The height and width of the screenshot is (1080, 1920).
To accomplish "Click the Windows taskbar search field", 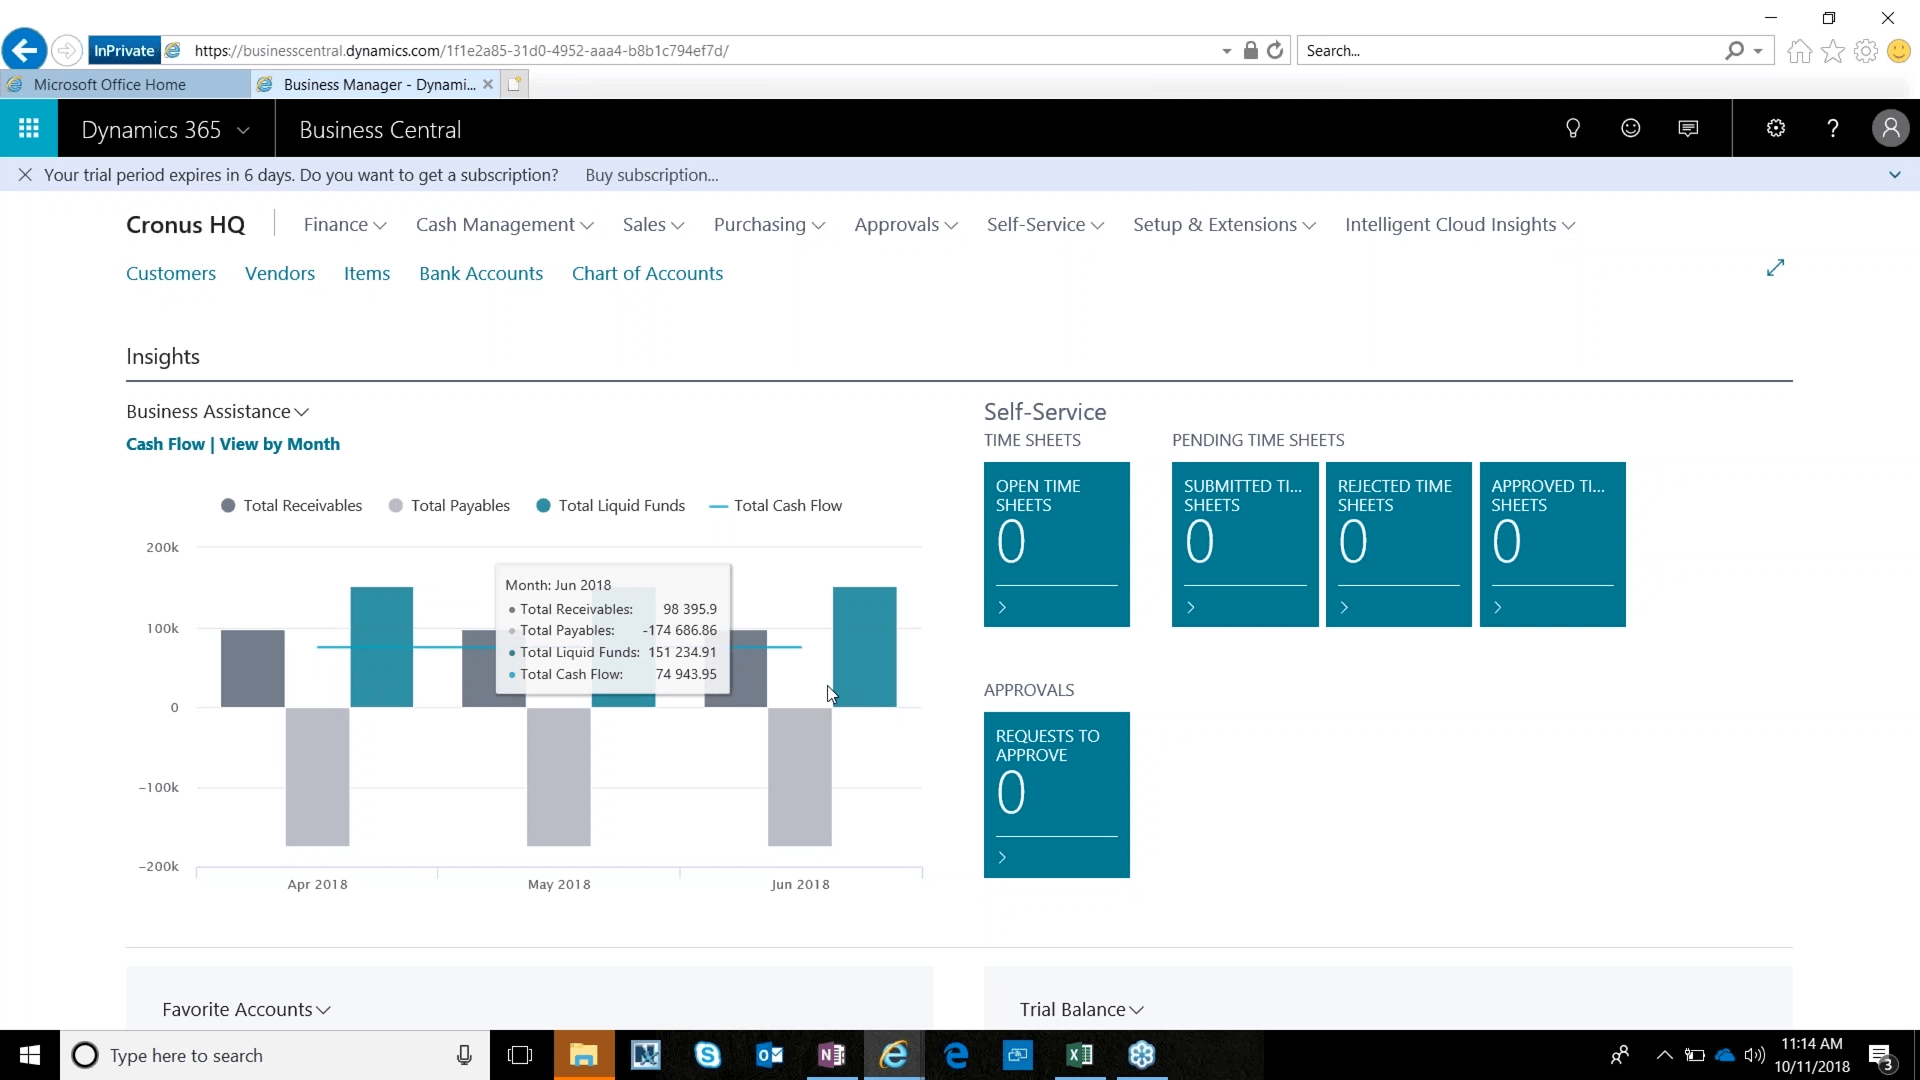I will click(275, 1055).
